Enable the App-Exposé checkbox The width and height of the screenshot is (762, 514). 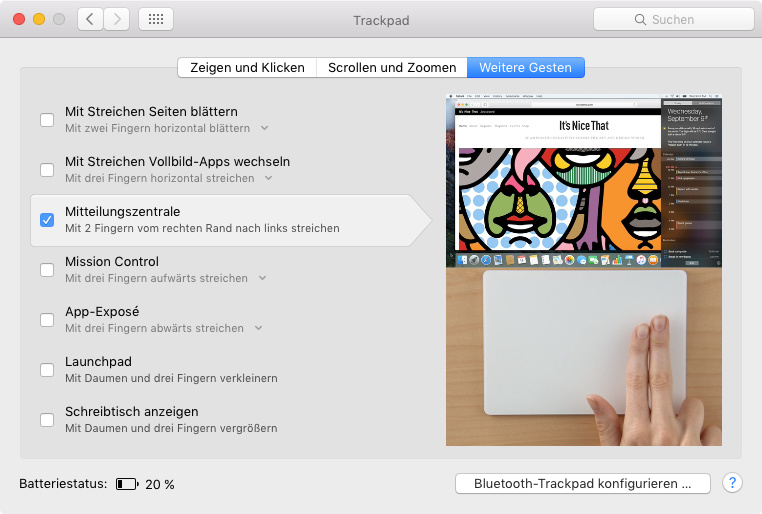tap(47, 320)
